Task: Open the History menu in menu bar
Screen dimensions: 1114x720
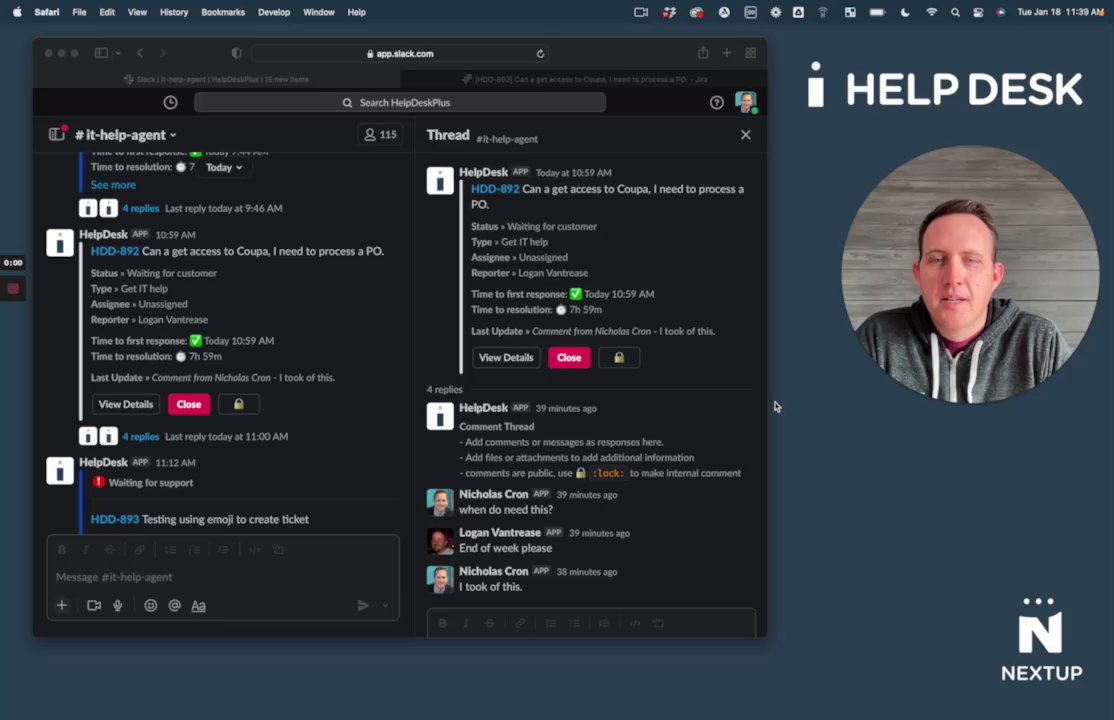Action: 173,12
